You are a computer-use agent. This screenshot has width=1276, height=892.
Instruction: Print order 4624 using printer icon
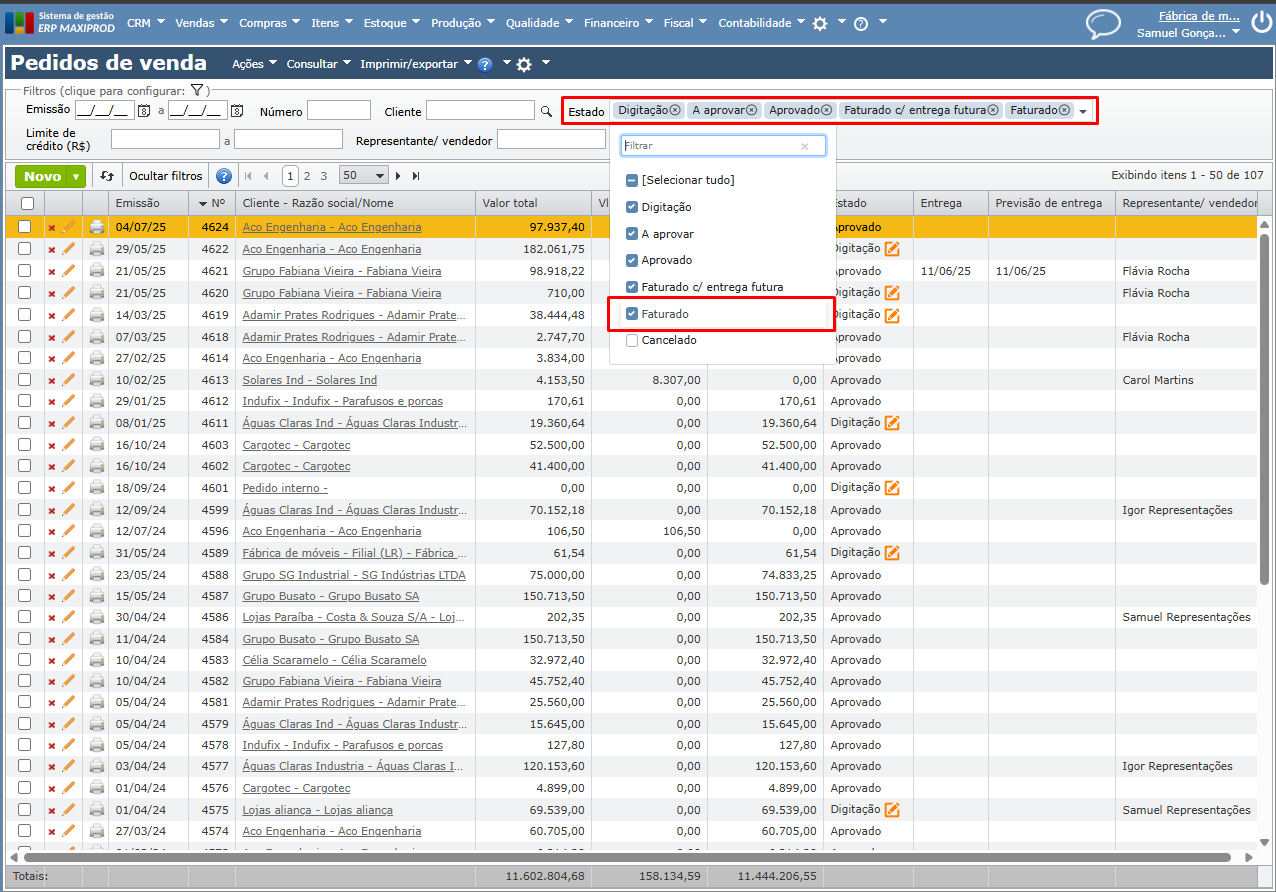(96, 227)
